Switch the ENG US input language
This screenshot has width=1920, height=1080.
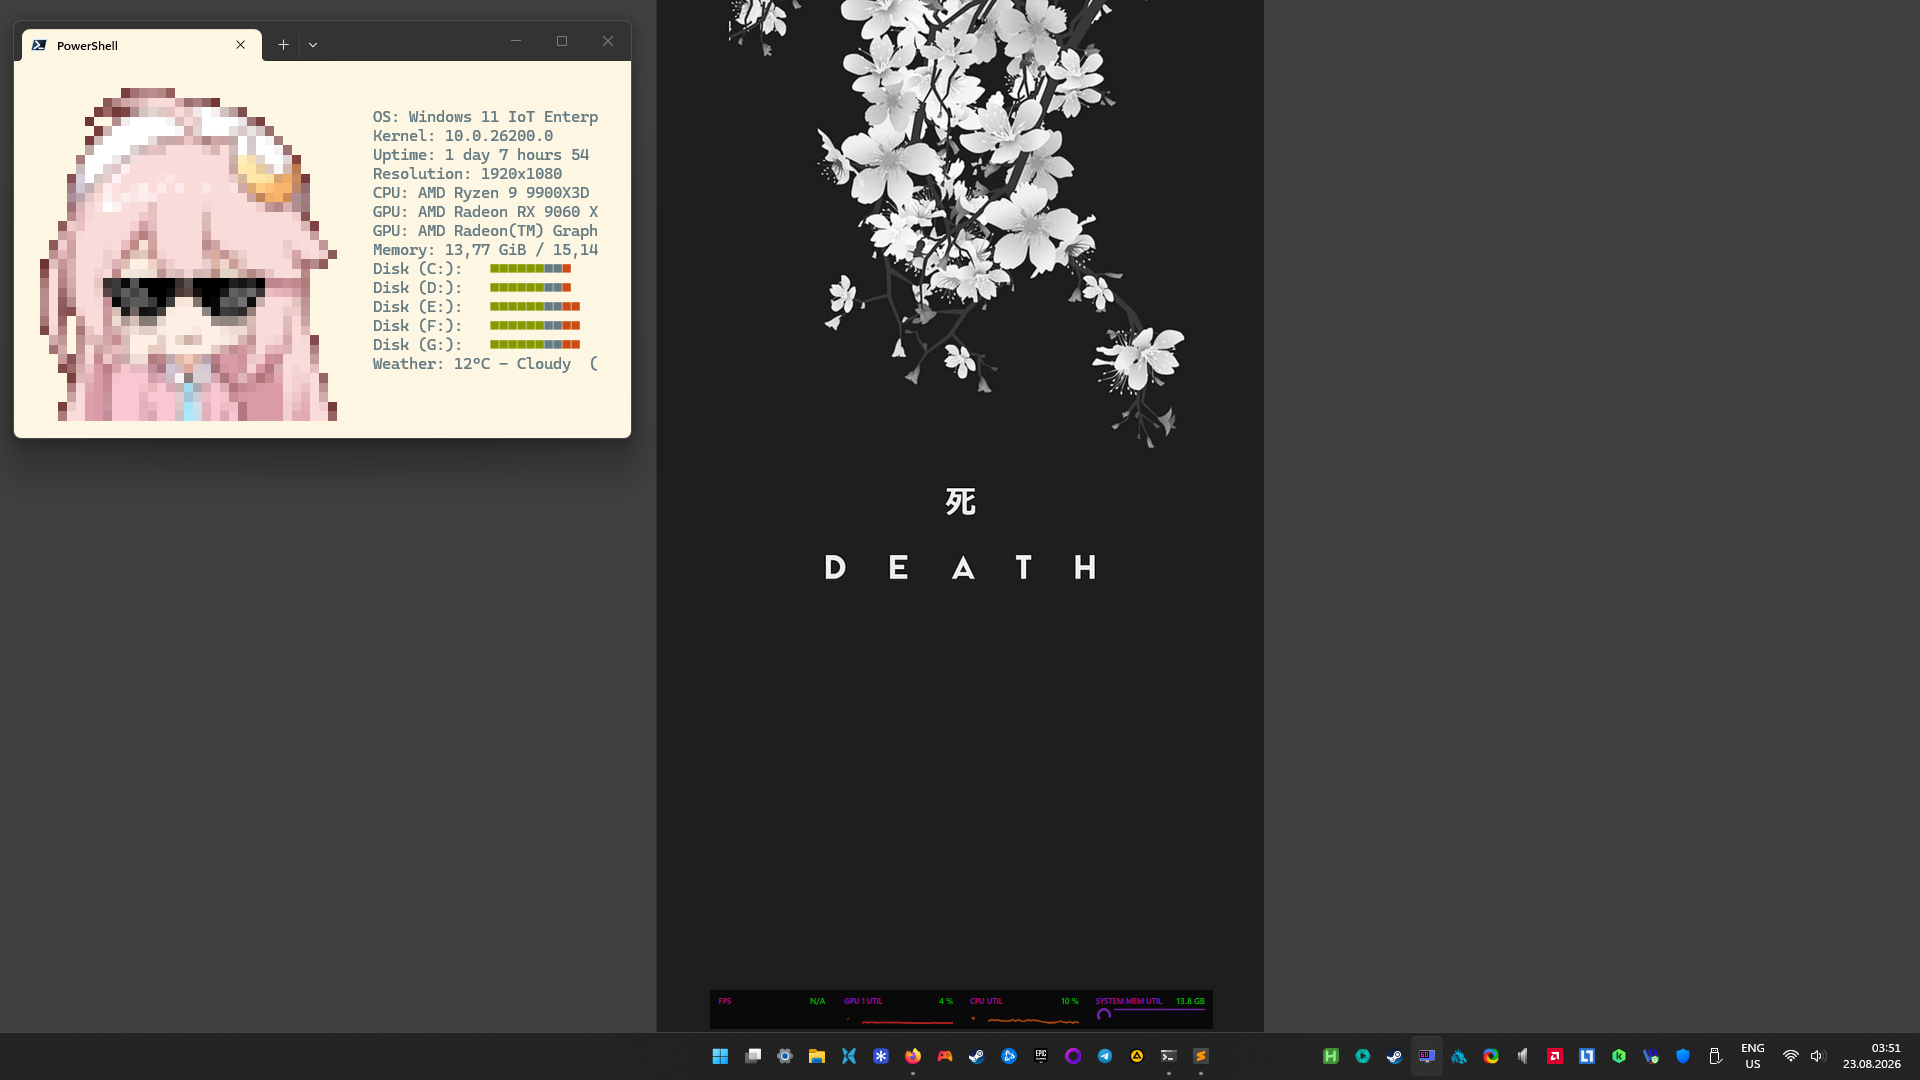tap(1753, 1056)
